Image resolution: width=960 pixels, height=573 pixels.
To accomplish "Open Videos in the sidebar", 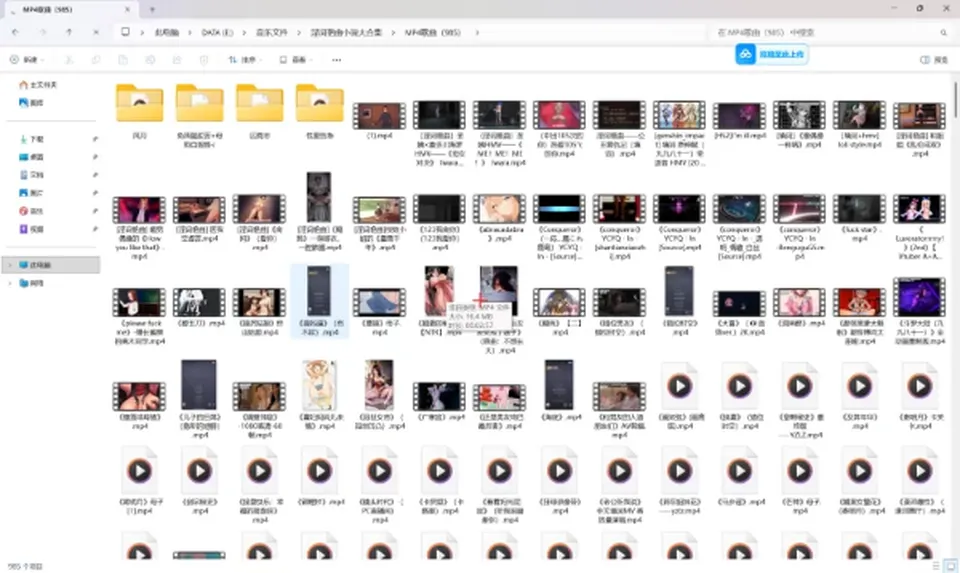I will (32, 229).
